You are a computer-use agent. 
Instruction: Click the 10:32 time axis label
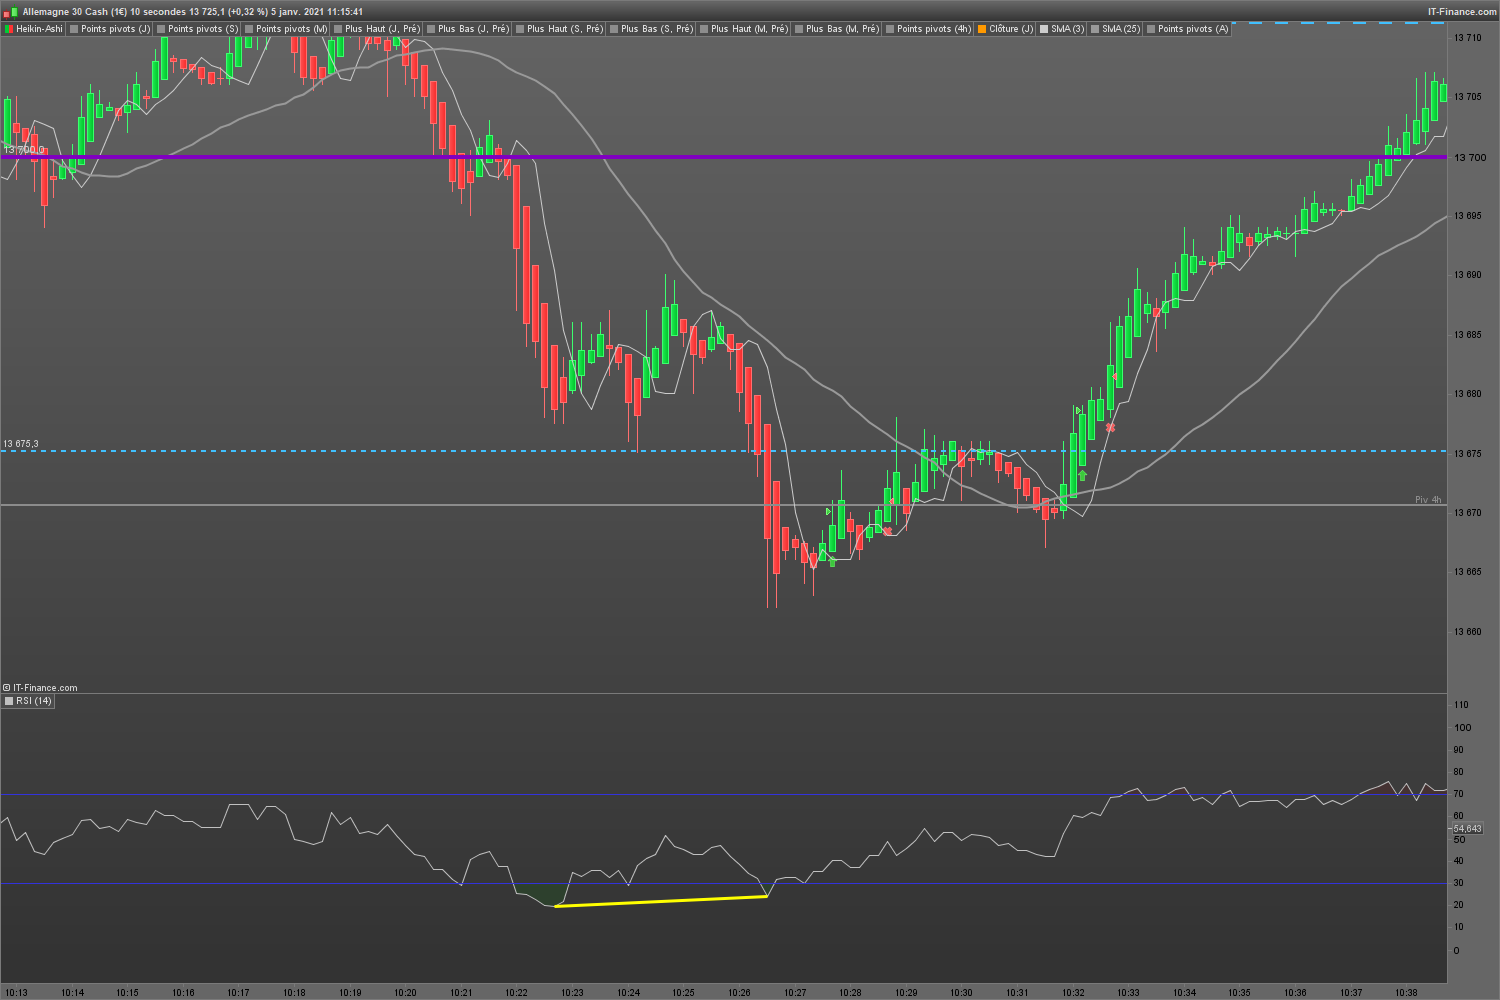tap(1073, 993)
